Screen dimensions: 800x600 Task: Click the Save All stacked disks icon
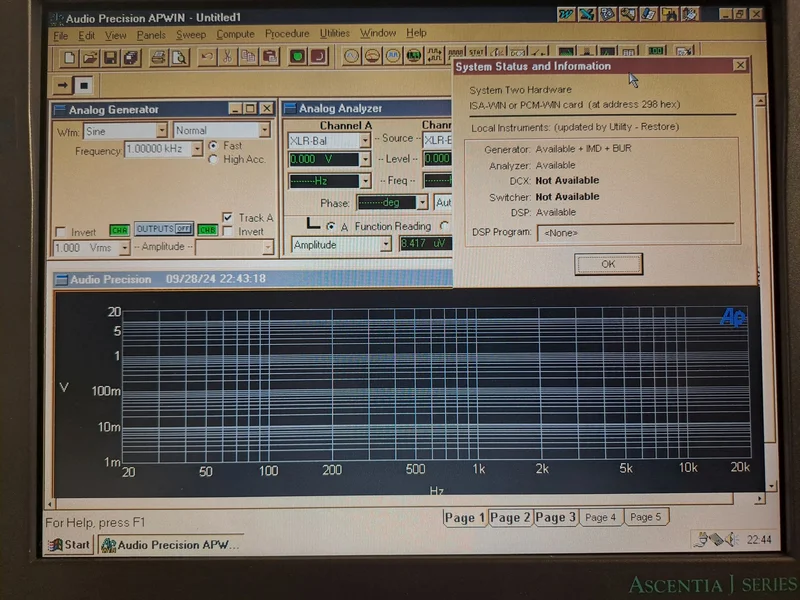pyautogui.click(x=131, y=58)
